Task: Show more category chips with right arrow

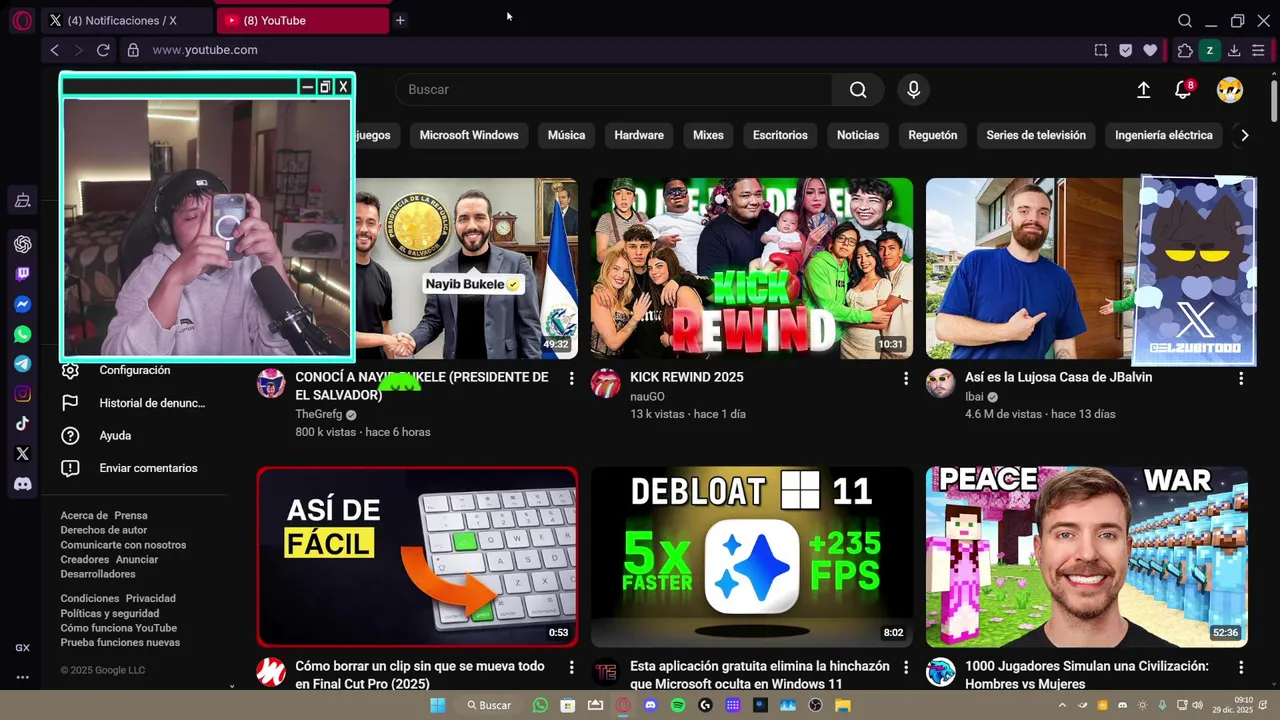Action: pyautogui.click(x=1244, y=135)
